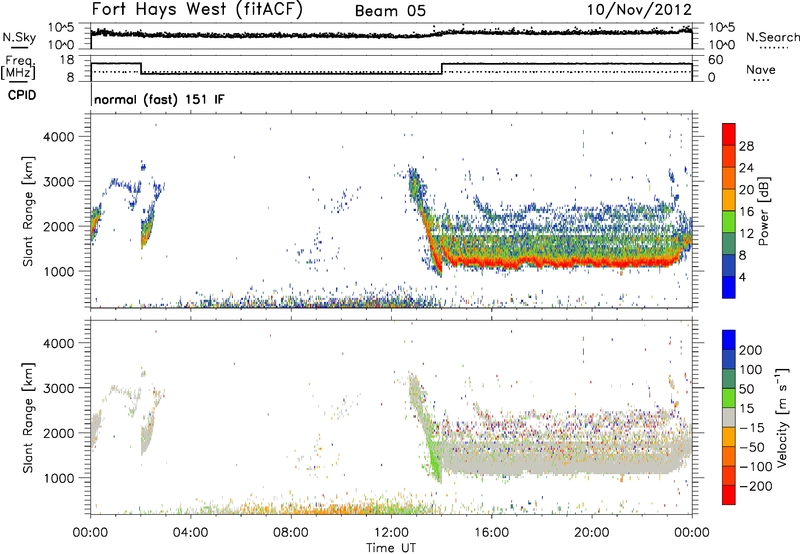800x554 pixels.
Task: Click the "-50" velocity colorbar value
Action: pyautogui.click(x=751, y=447)
